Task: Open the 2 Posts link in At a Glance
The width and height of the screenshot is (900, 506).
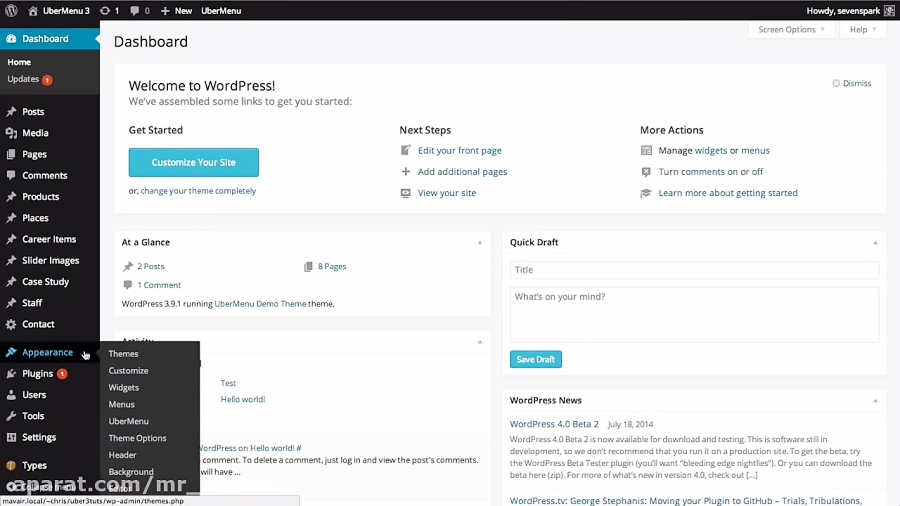Action: pyautogui.click(x=150, y=266)
